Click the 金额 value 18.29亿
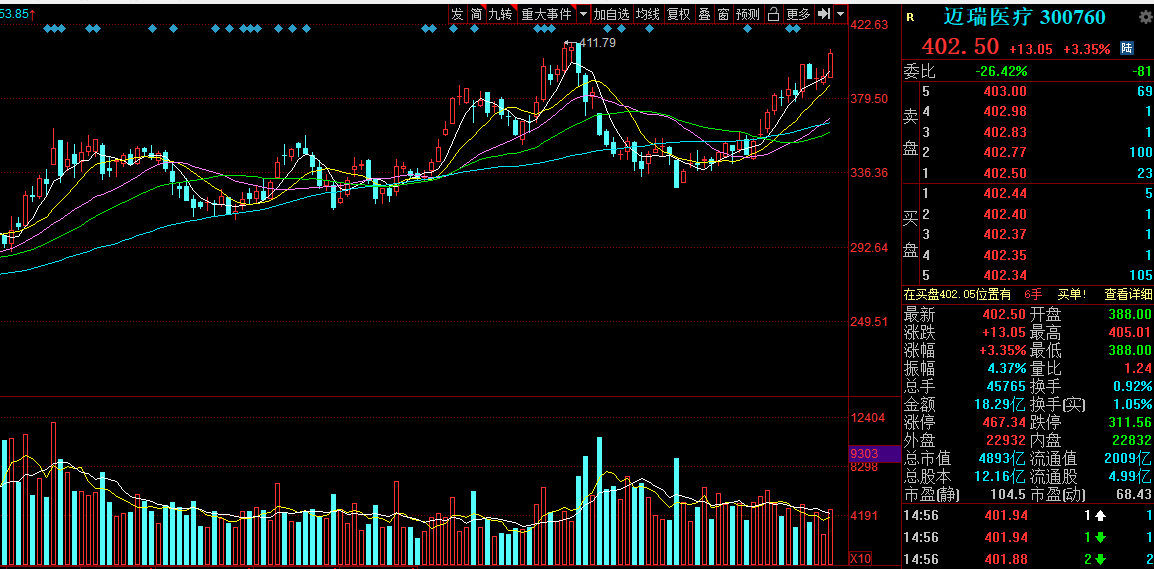 tap(999, 404)
